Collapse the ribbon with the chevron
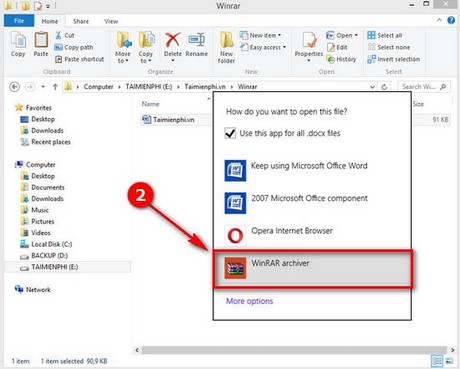Image resolution: width=460 pixels, height=369 pixels. pyautogui.click(x=439, y=20)
